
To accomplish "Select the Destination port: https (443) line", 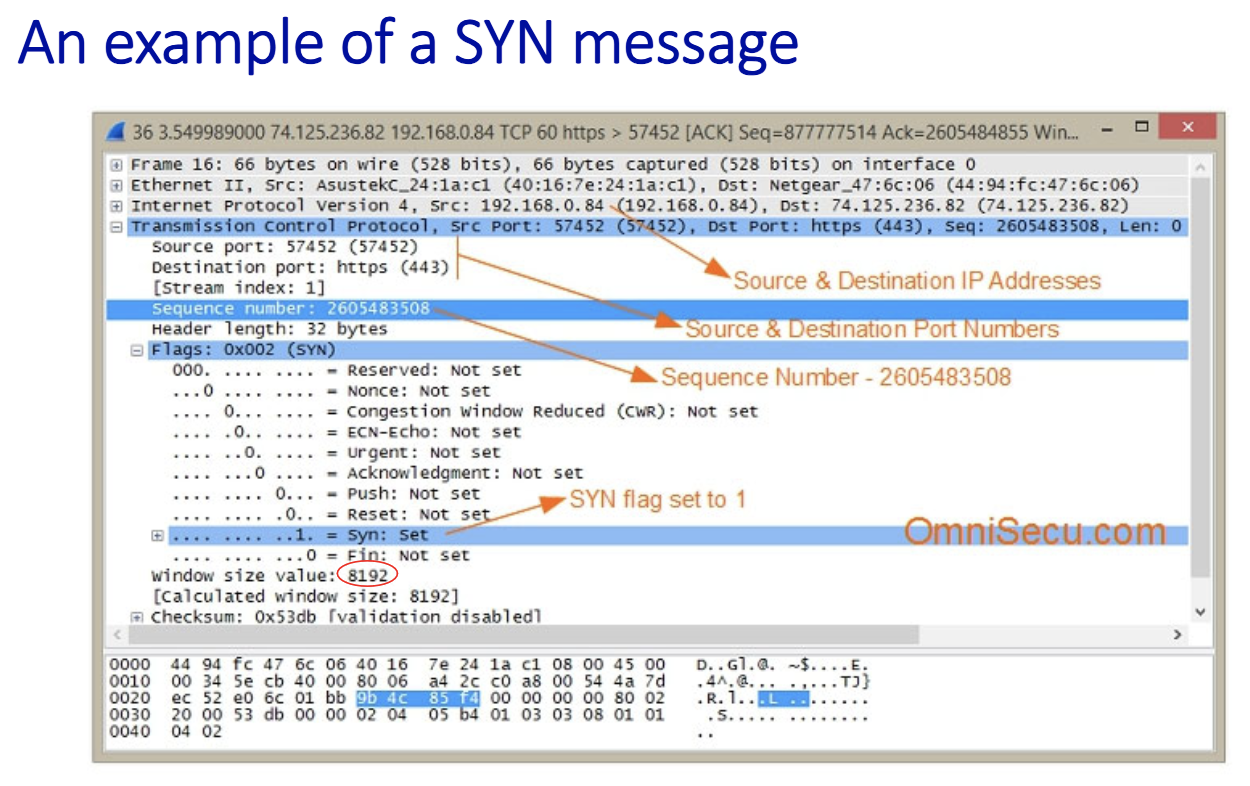I will pyautogui.click(x=300, y=267).
